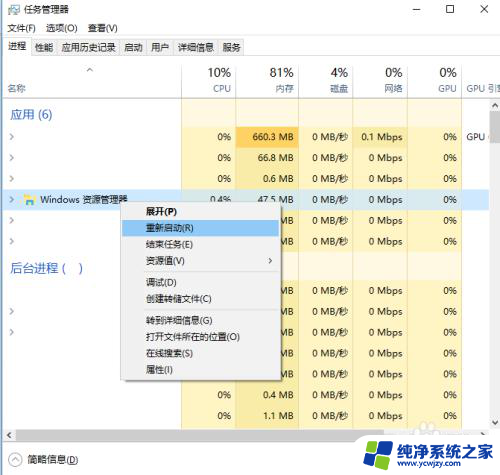Image resolution: width=500 pixels, height=475 pixels.
Task: Switch to the 服务 tab
Action: click(231, 48)
